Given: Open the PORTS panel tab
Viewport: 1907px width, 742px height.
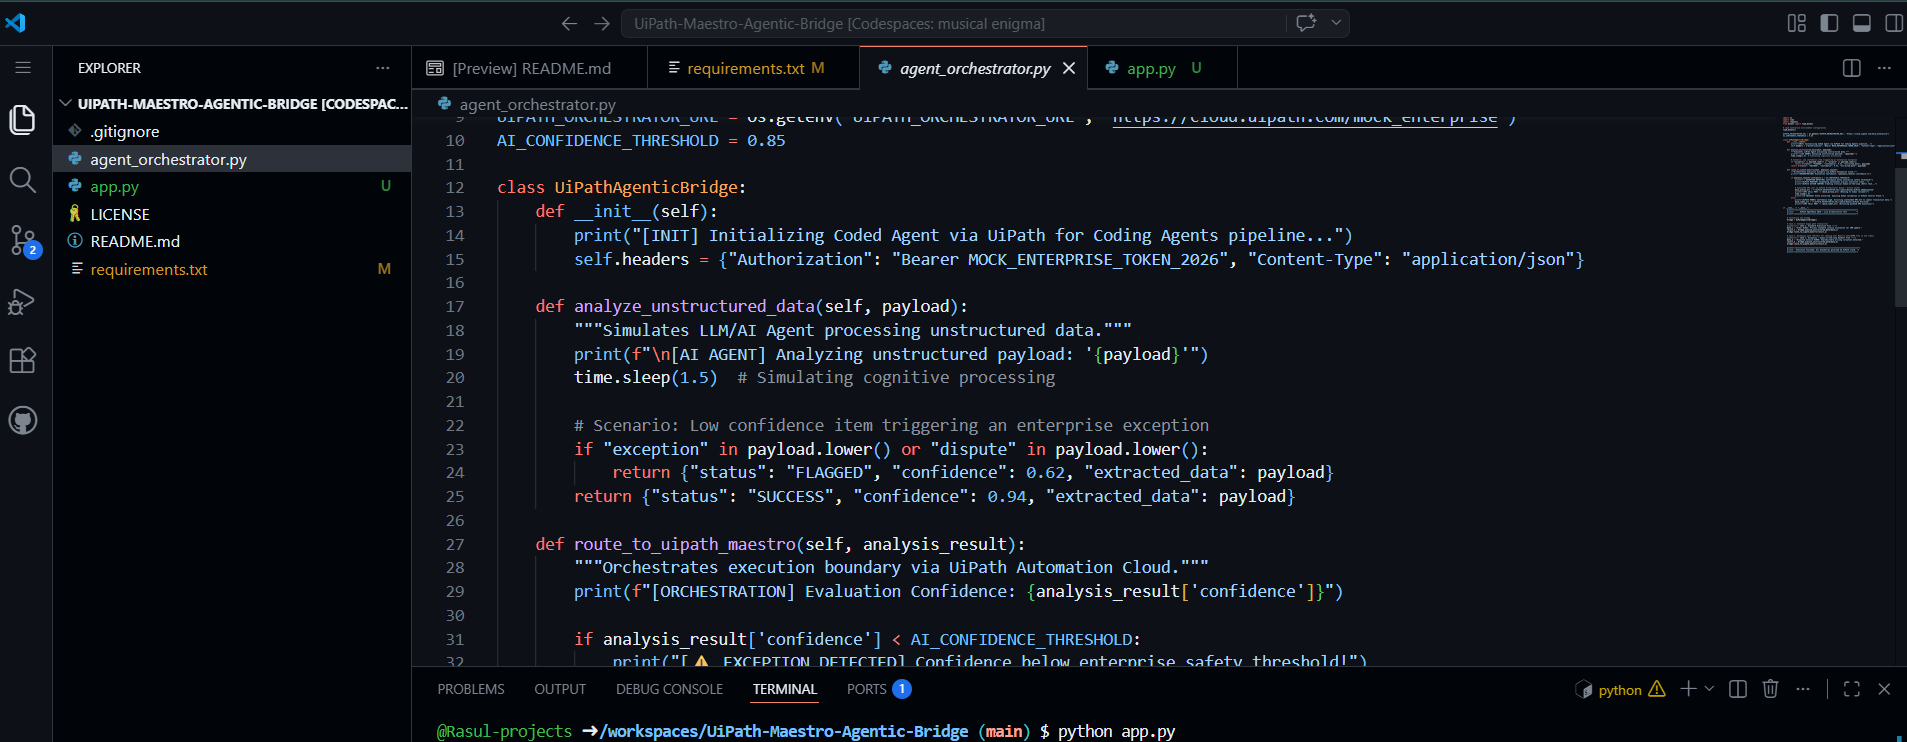Looking at the screenshot, I should click(x=878, y=689).
